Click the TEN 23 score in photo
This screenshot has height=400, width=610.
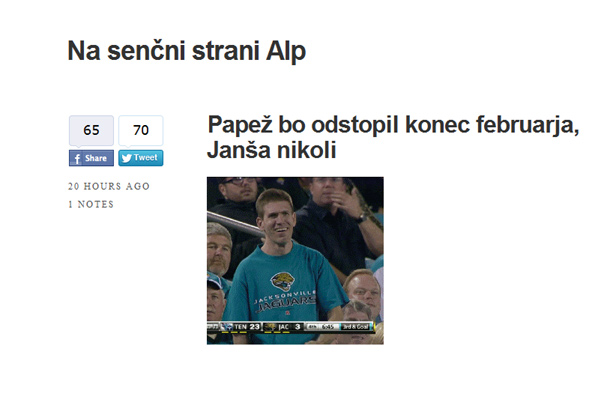pyautogui.click(x=247, y=327)
